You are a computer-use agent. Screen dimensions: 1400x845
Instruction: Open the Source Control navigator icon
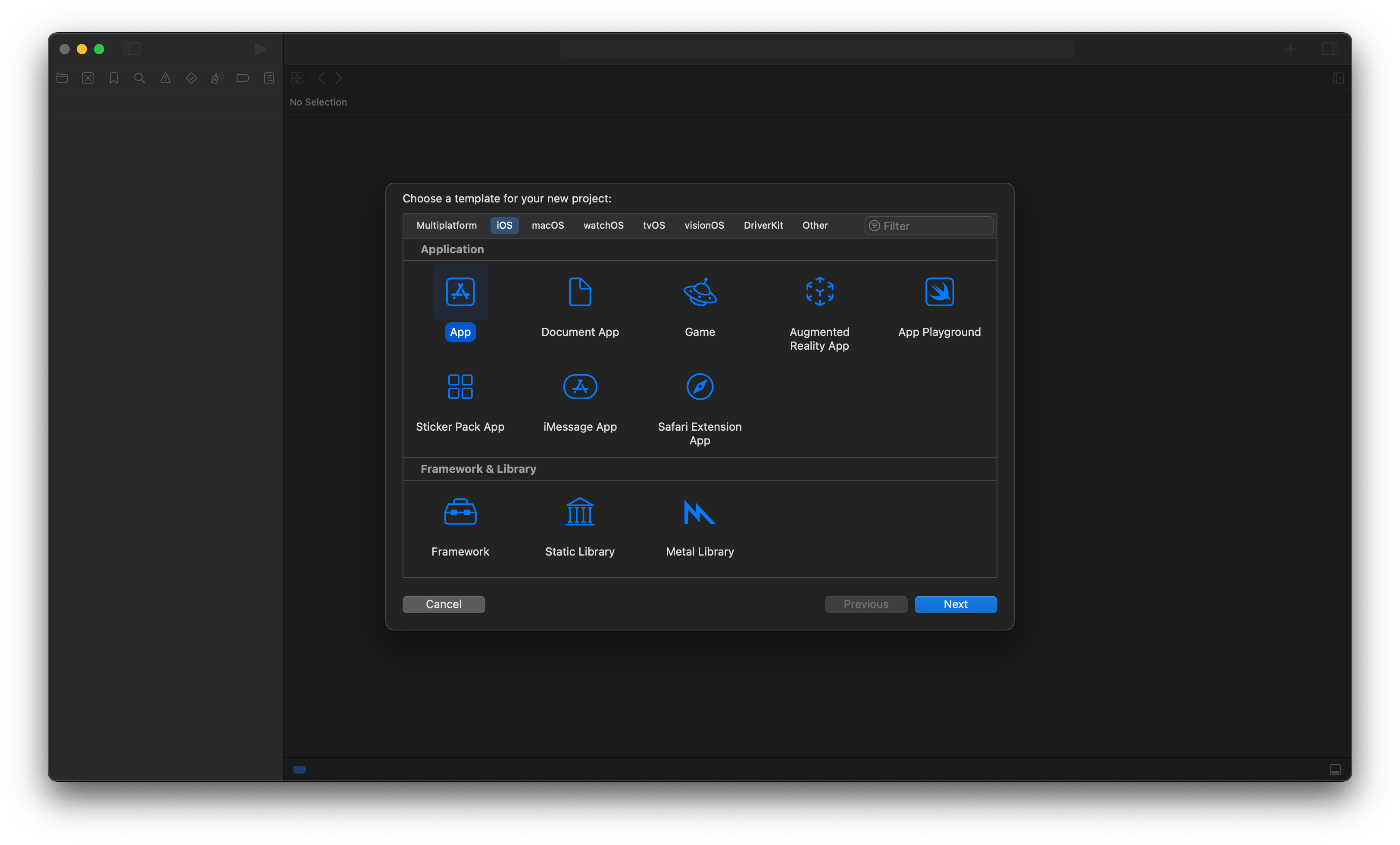(88, 78)
